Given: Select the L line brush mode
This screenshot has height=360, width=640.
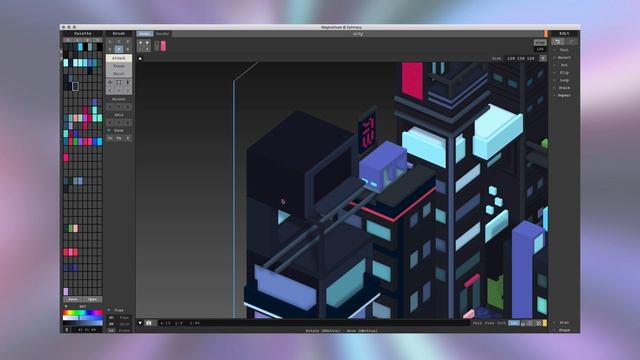Looking at the screenshot, I should (x=110, y=42).
